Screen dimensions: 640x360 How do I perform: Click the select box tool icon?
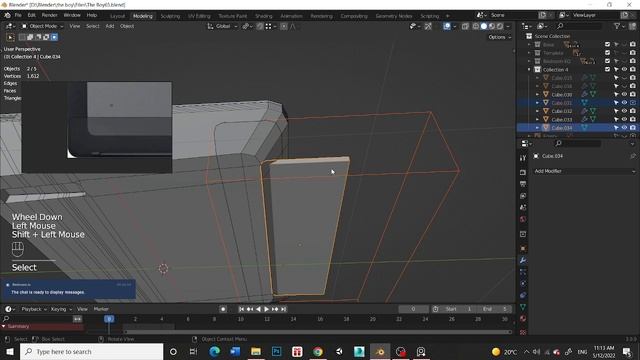(11, 37)
